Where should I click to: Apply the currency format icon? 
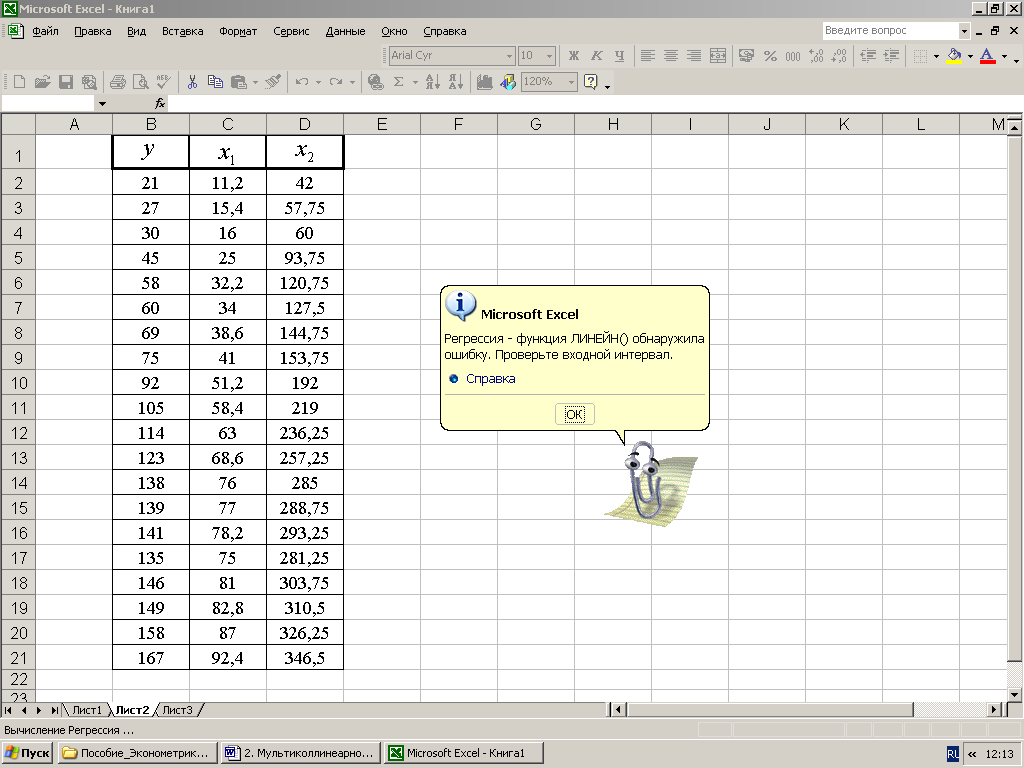746,56
